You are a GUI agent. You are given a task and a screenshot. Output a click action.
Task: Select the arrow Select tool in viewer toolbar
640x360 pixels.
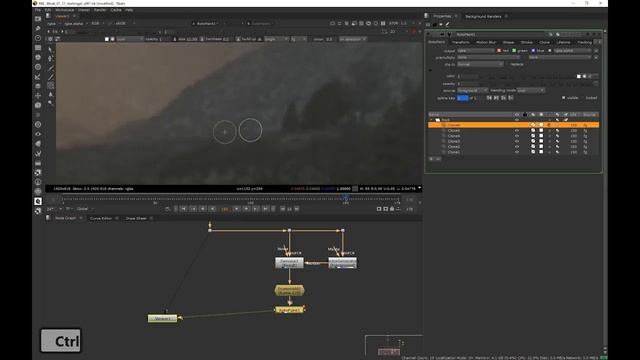click(x=51, y=50)
